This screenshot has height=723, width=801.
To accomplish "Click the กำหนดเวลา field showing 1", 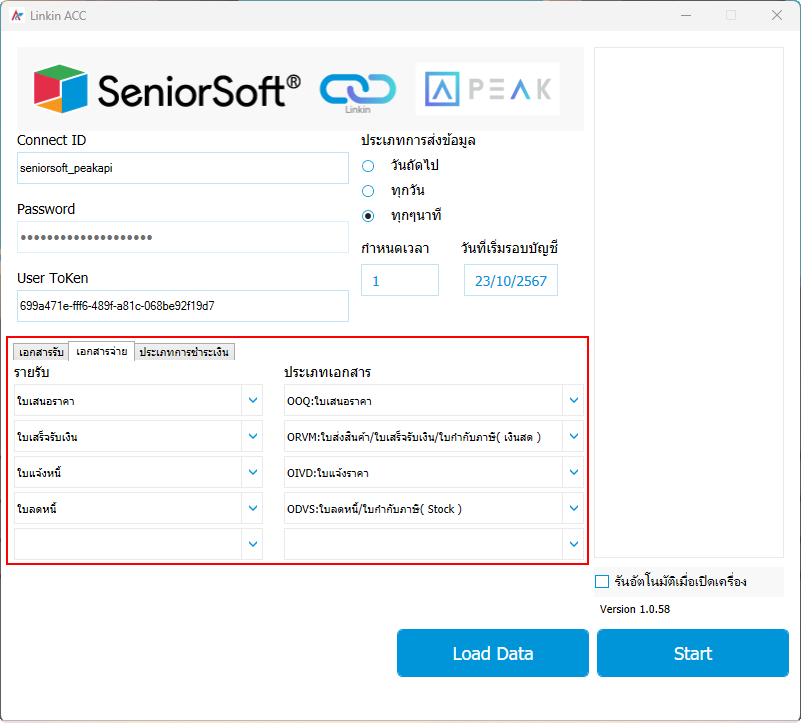I will pos(400,280).
